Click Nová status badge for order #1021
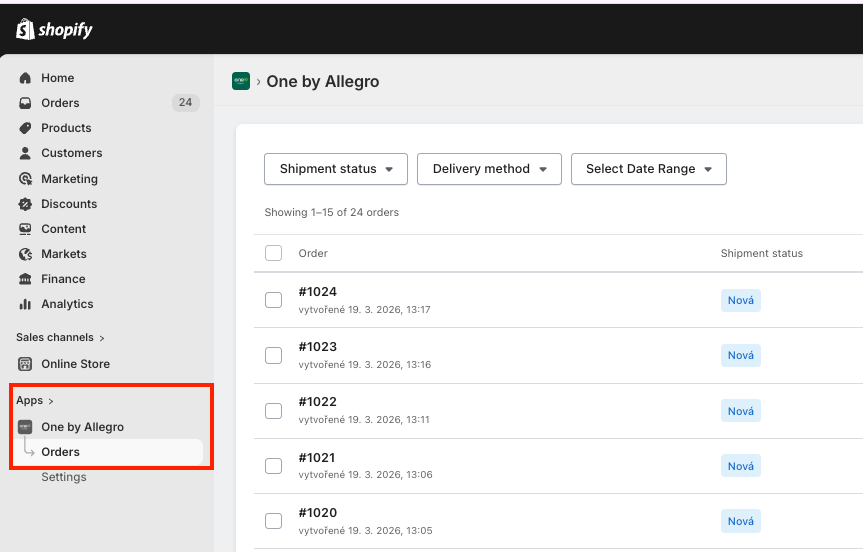 pyautogui.click(x=741, y=466)
